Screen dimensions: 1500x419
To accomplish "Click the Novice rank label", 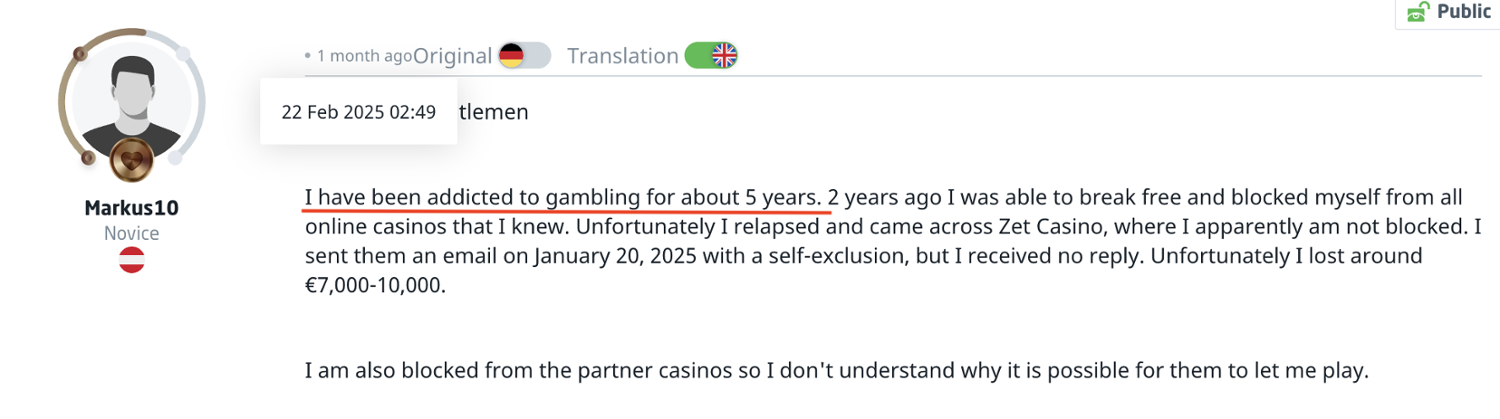I will pyautogui.click(x=131, y=233).
